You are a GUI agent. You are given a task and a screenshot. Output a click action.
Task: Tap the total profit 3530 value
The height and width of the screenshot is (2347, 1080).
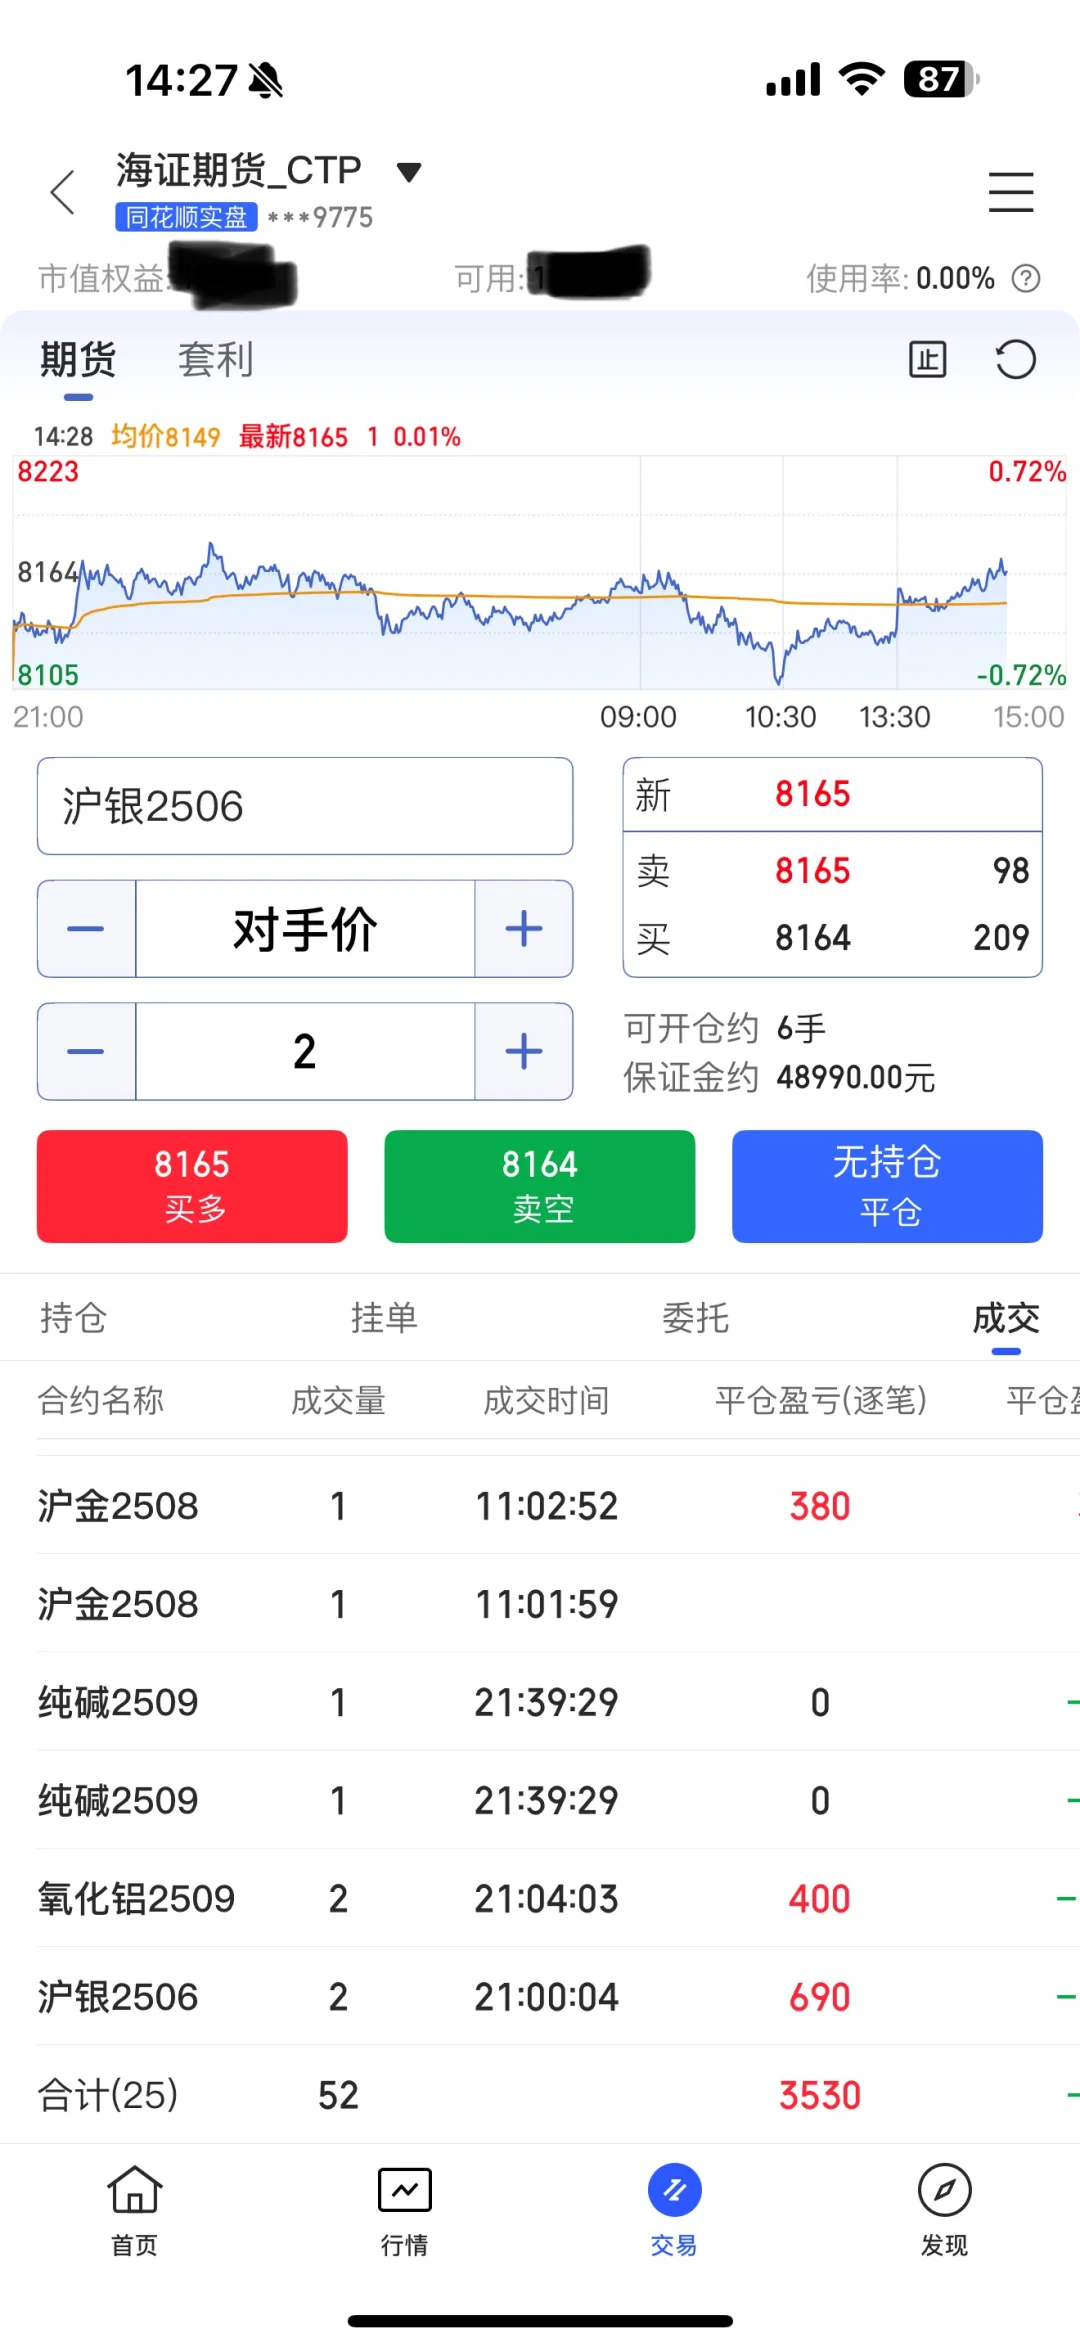(820, 2095)
